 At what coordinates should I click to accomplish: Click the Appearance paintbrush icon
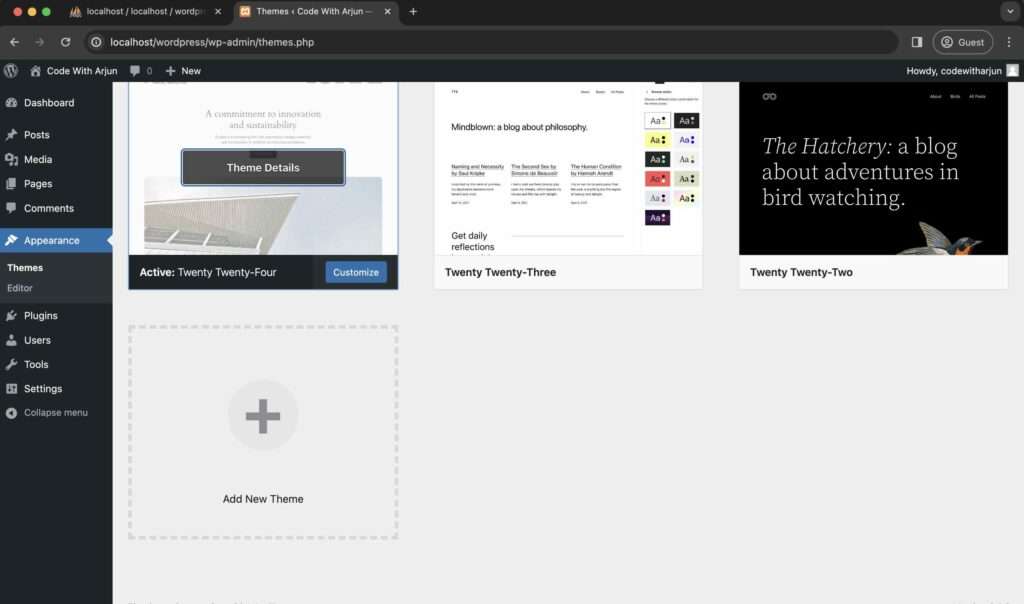(x=11, y=240)
